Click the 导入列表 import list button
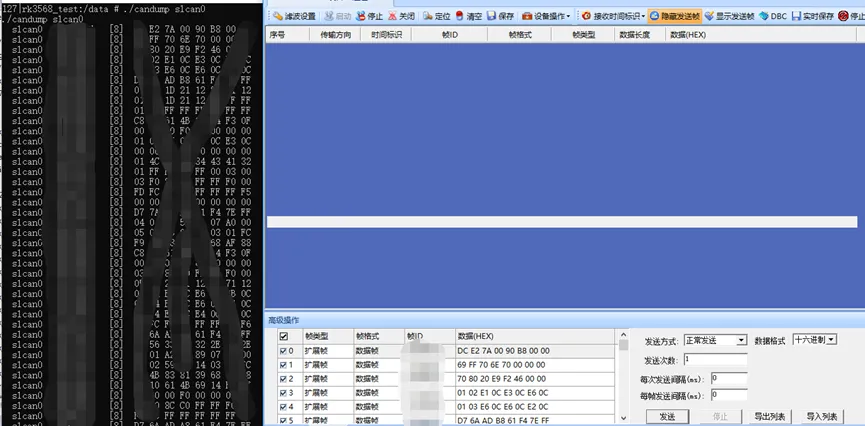 (x=822, y=417)
